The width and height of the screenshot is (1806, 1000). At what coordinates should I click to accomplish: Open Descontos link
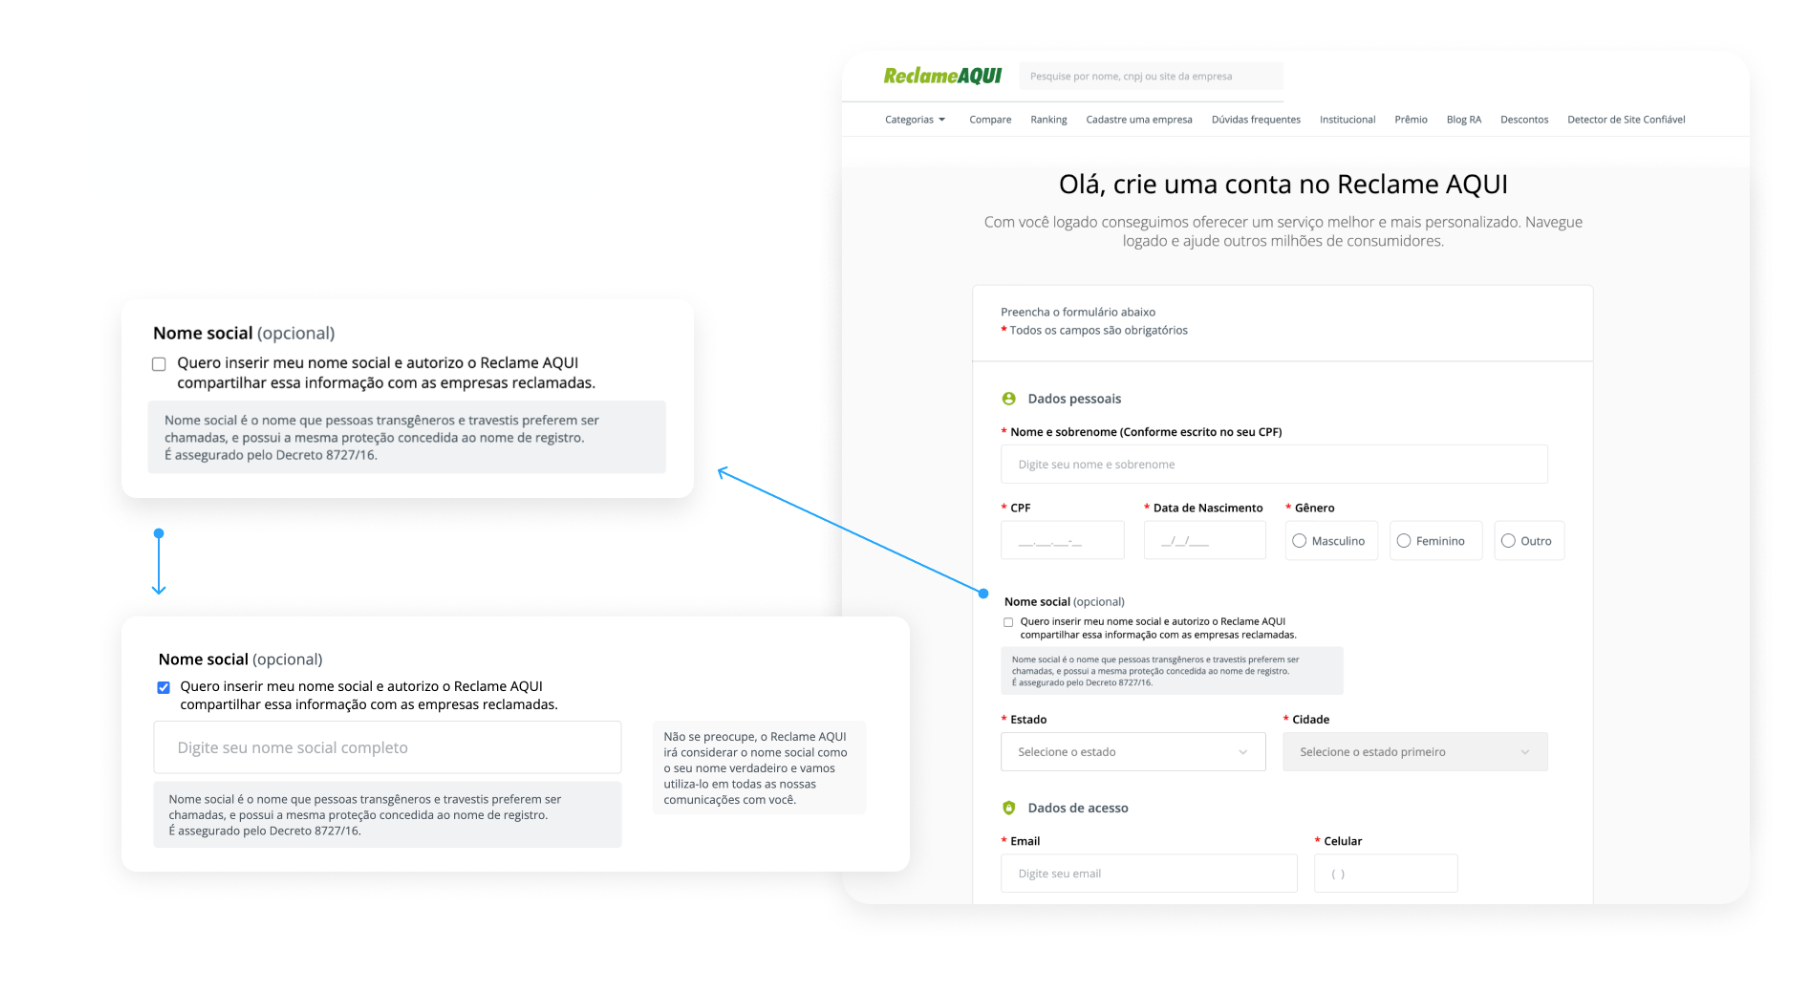point(1524,119)
